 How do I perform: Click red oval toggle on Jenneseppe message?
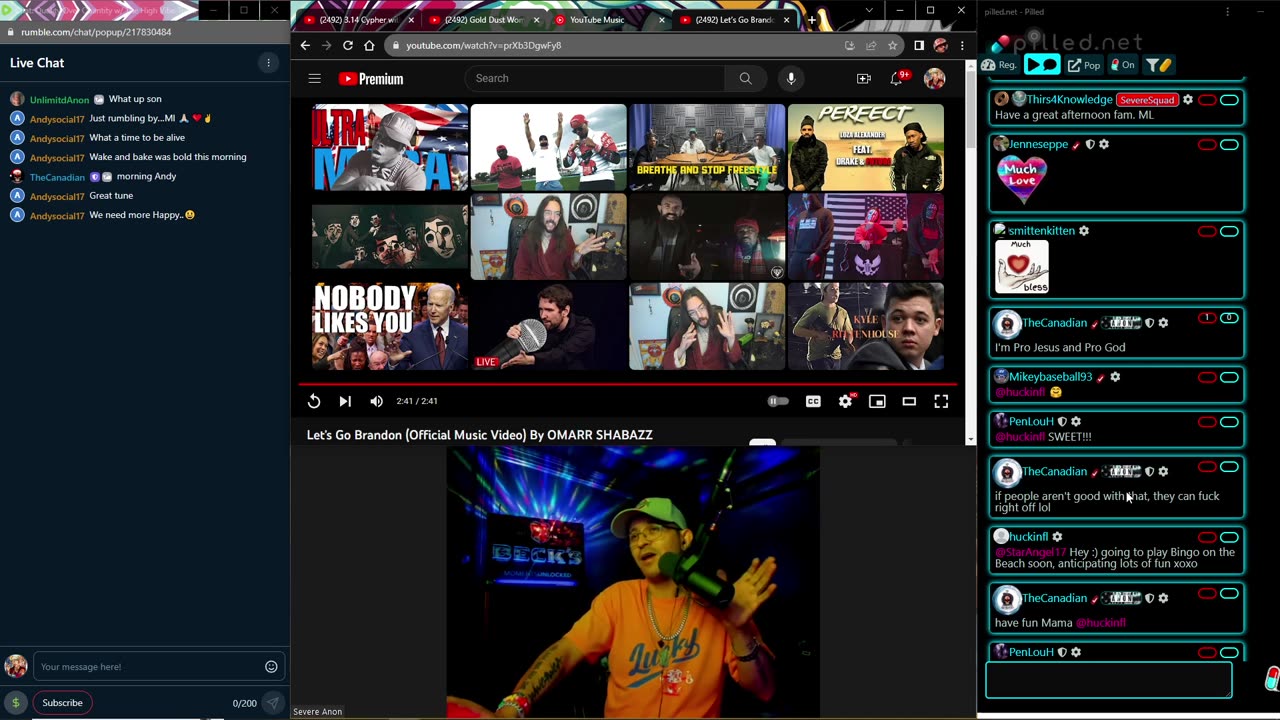[x=1207, y=145]
